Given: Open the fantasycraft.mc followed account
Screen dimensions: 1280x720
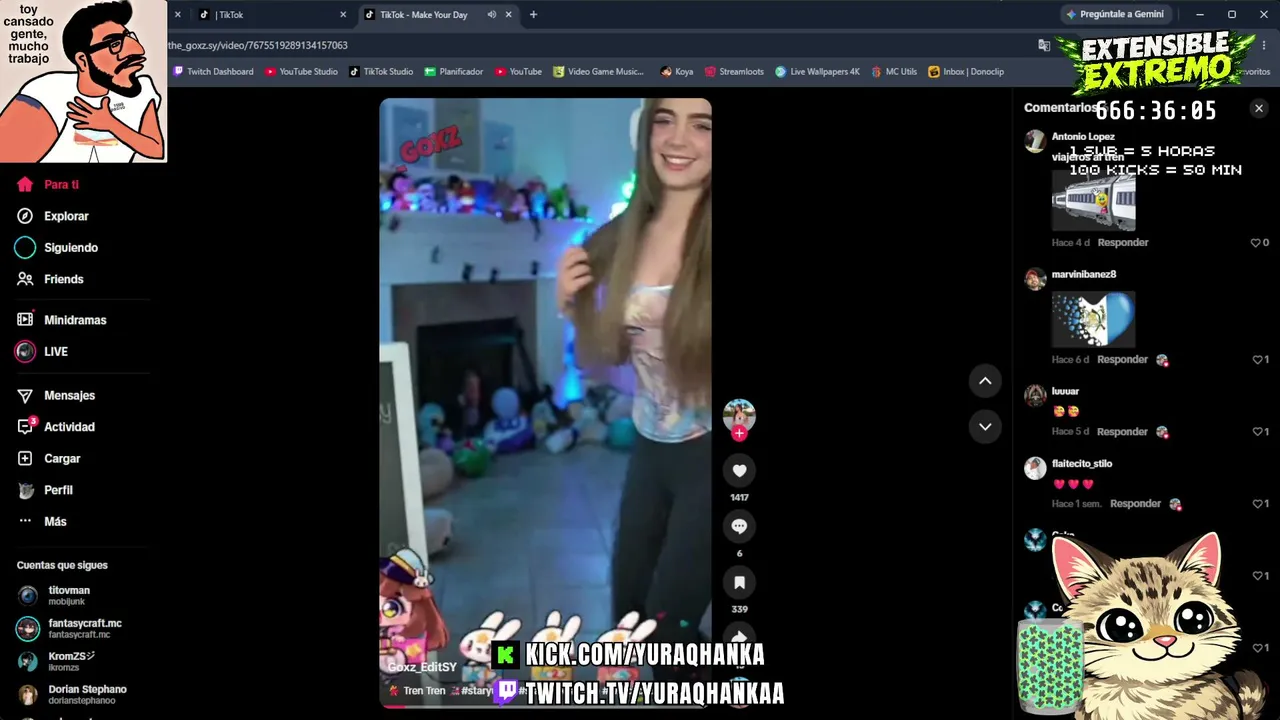Looking at the screenshot, I should point(70,628).
